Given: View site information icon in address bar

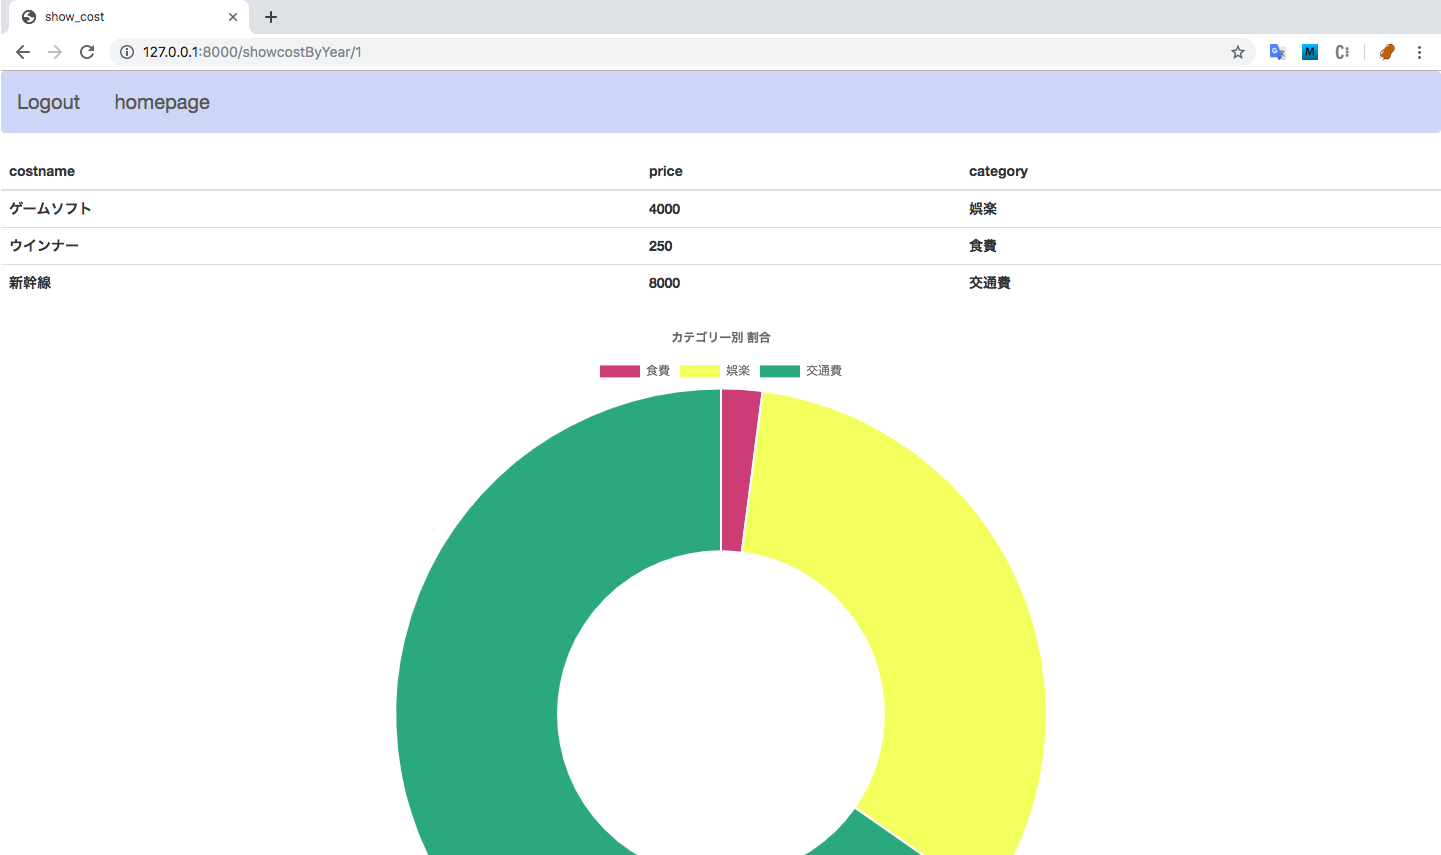Looking at the screenshot, I should tap(127, 52).
